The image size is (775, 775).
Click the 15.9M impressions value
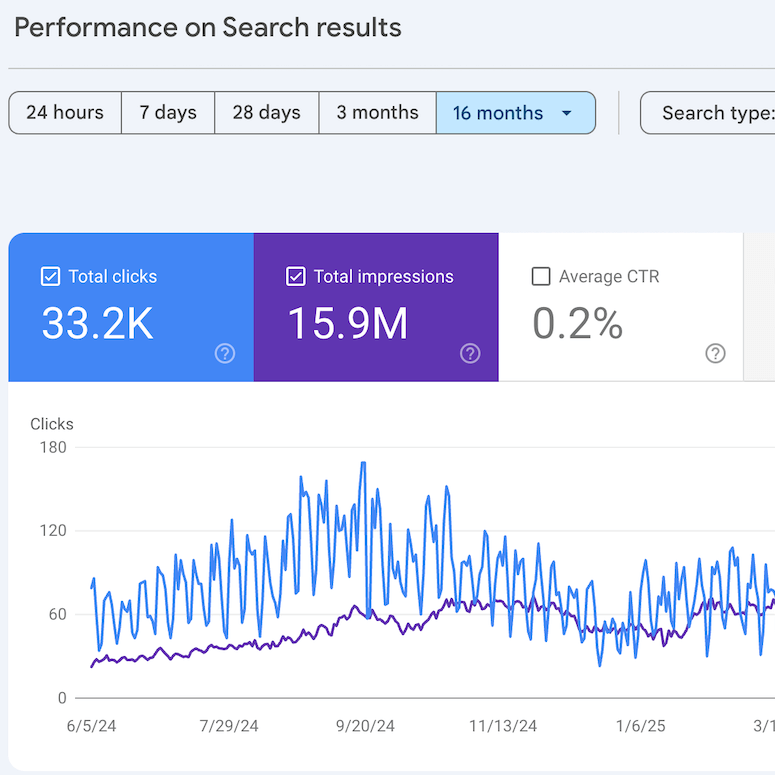[x=348, y=323]
